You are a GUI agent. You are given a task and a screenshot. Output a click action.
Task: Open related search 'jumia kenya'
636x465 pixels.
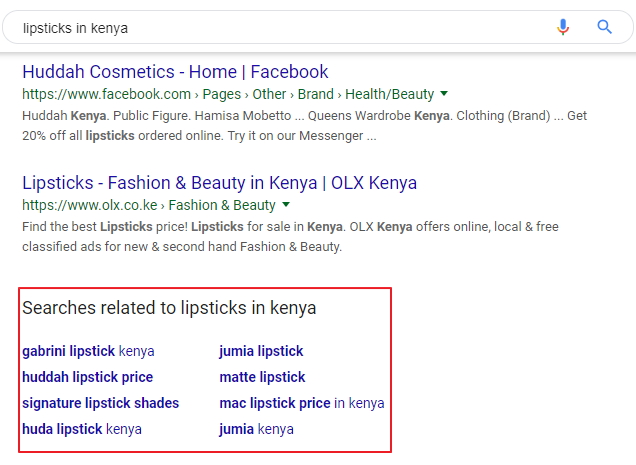tap(256, 429)
